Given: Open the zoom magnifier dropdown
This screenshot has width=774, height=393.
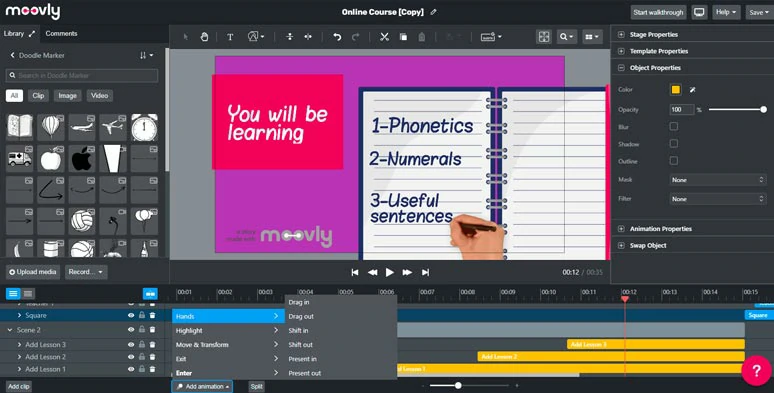Looking at the screenshot, I should 566,37.
